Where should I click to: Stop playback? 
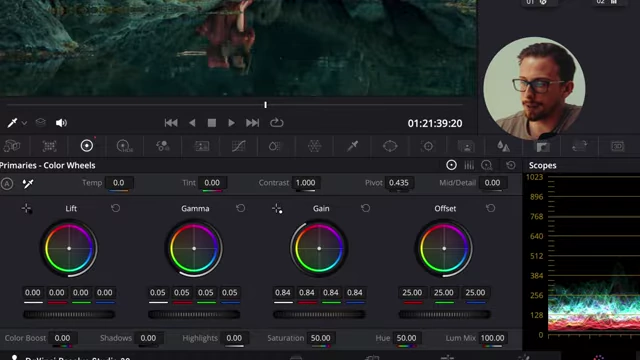(211, 122)
